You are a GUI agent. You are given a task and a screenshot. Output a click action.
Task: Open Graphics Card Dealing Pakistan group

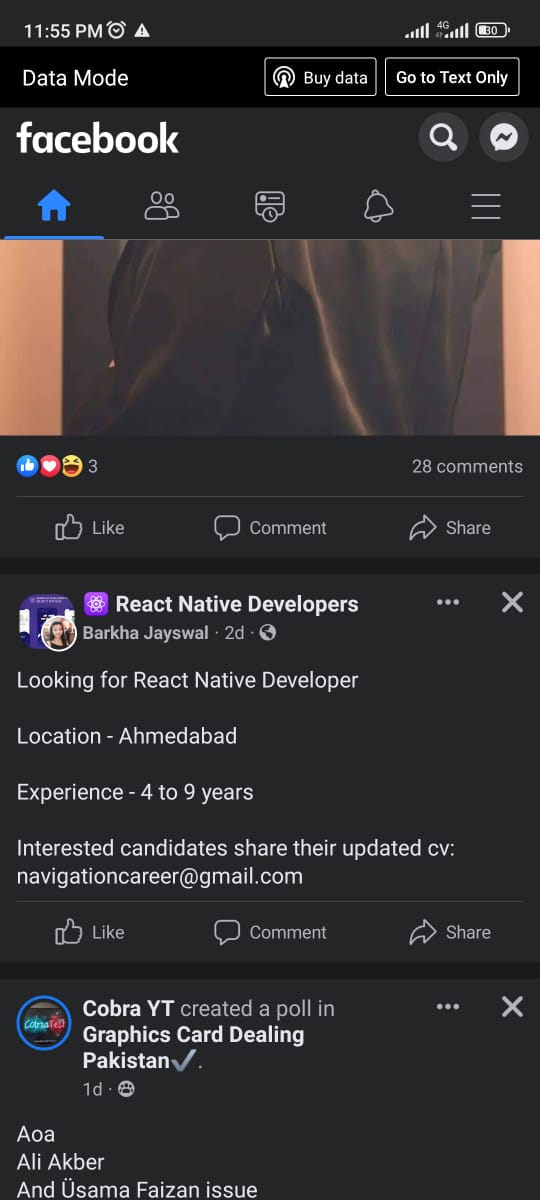[193, 1047]
